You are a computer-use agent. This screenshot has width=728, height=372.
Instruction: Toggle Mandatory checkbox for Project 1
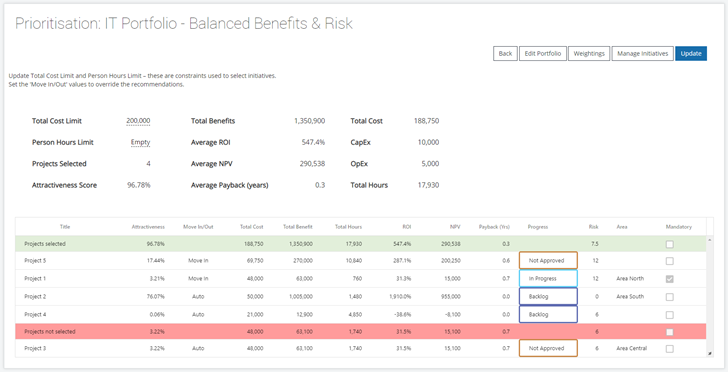point(670,279)
